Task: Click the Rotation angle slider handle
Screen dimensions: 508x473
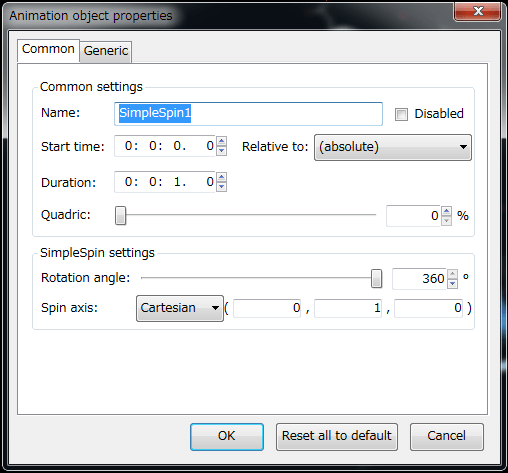Action: [x=376, y=278]
